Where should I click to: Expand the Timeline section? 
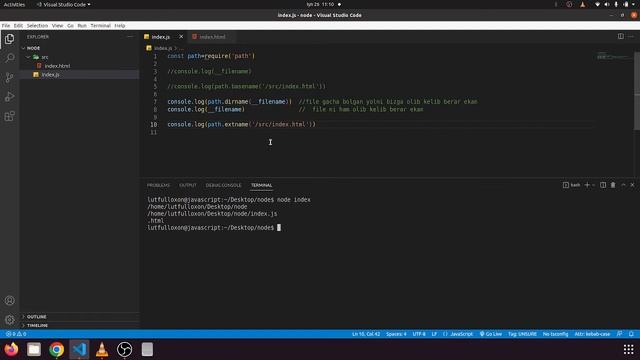80,325
